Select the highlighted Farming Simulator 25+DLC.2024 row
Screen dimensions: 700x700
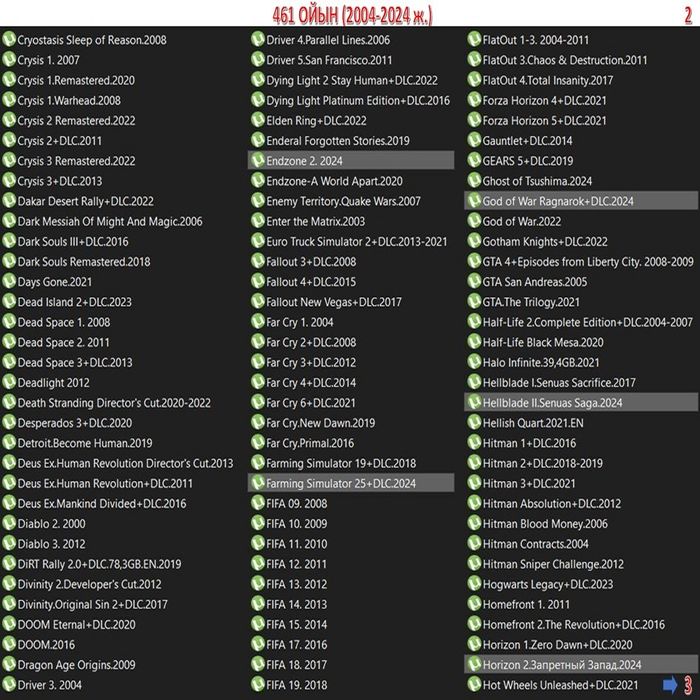point(351,483)
